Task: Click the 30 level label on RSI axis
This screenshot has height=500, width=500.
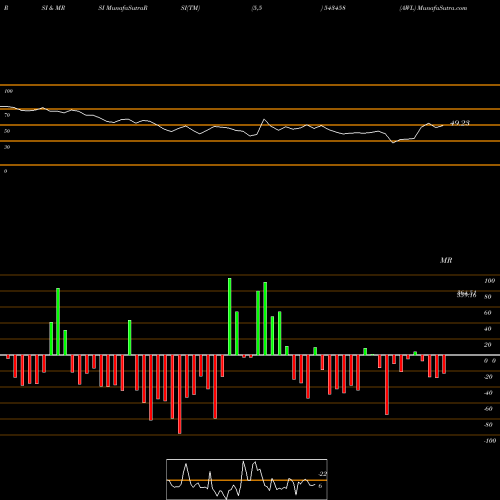Action: [x=7, y=147]
